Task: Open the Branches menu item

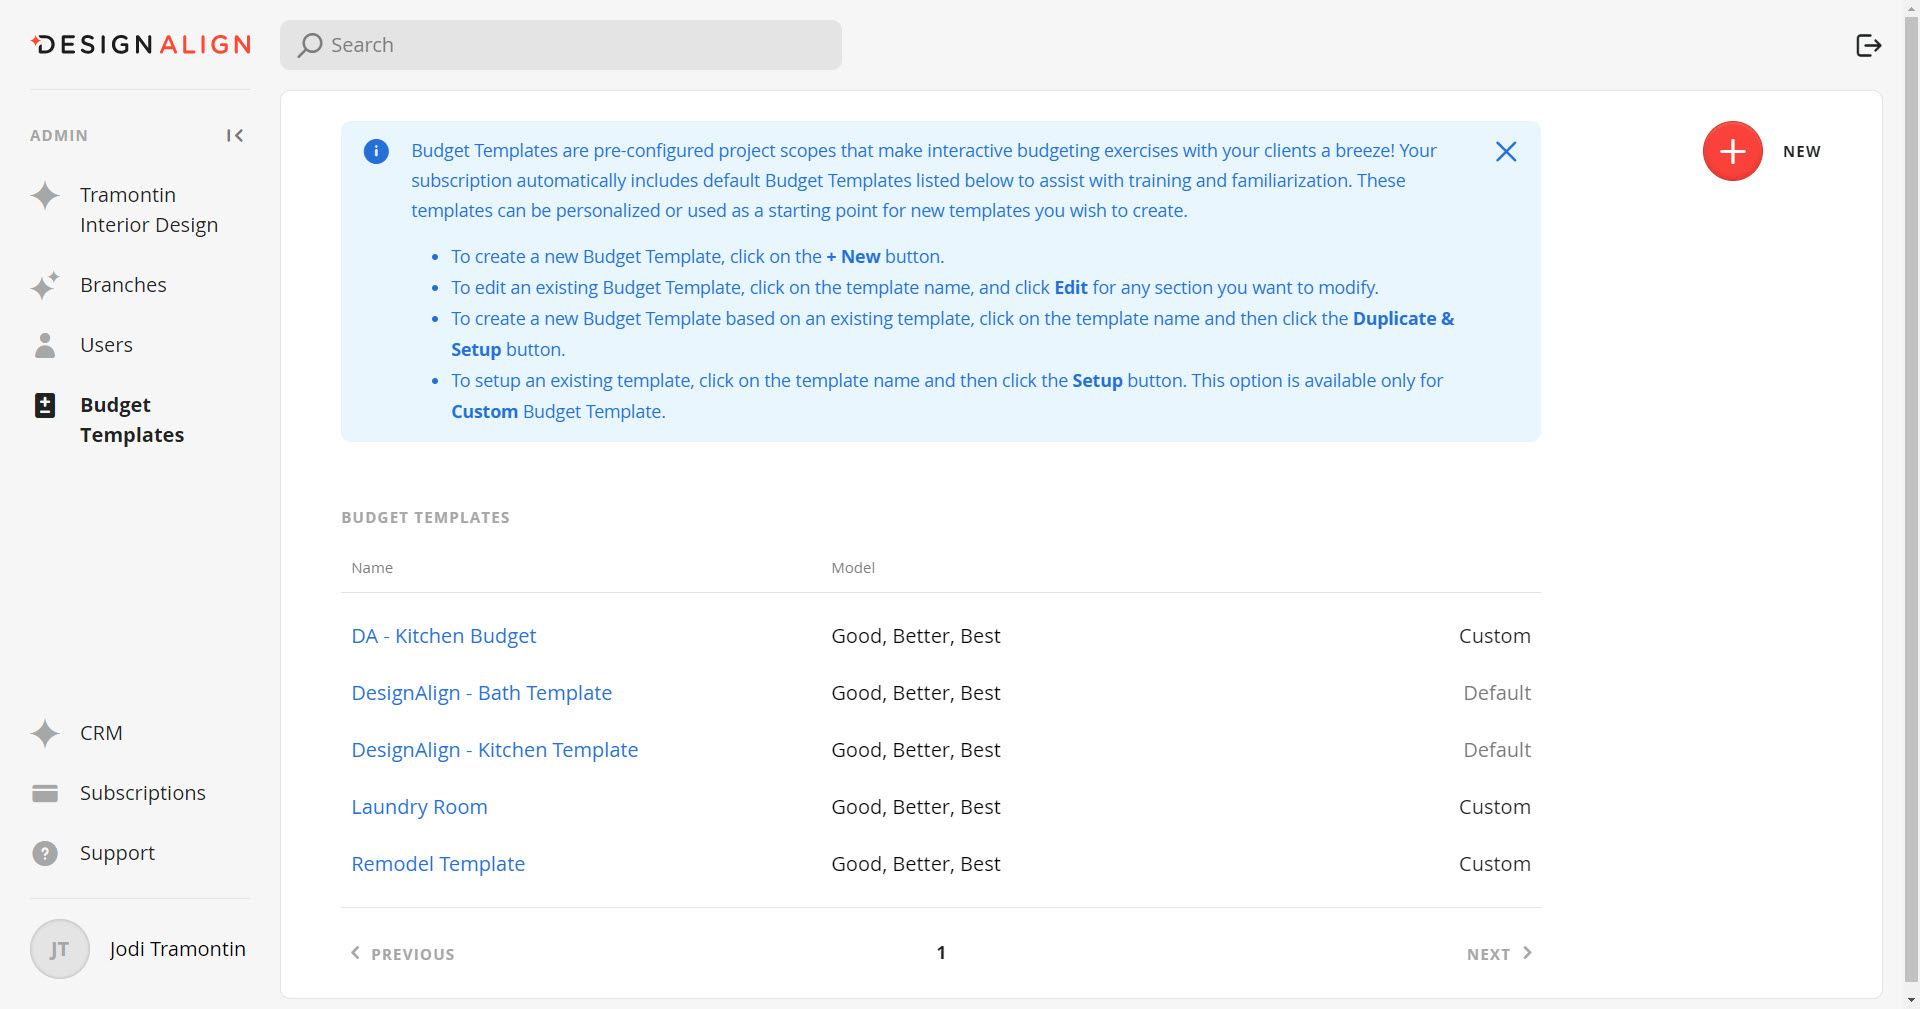Action: pos(123,285)
